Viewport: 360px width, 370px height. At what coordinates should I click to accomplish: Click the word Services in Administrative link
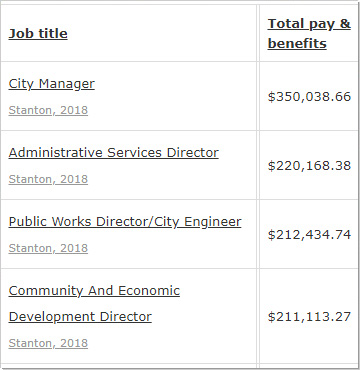[135, 153]
